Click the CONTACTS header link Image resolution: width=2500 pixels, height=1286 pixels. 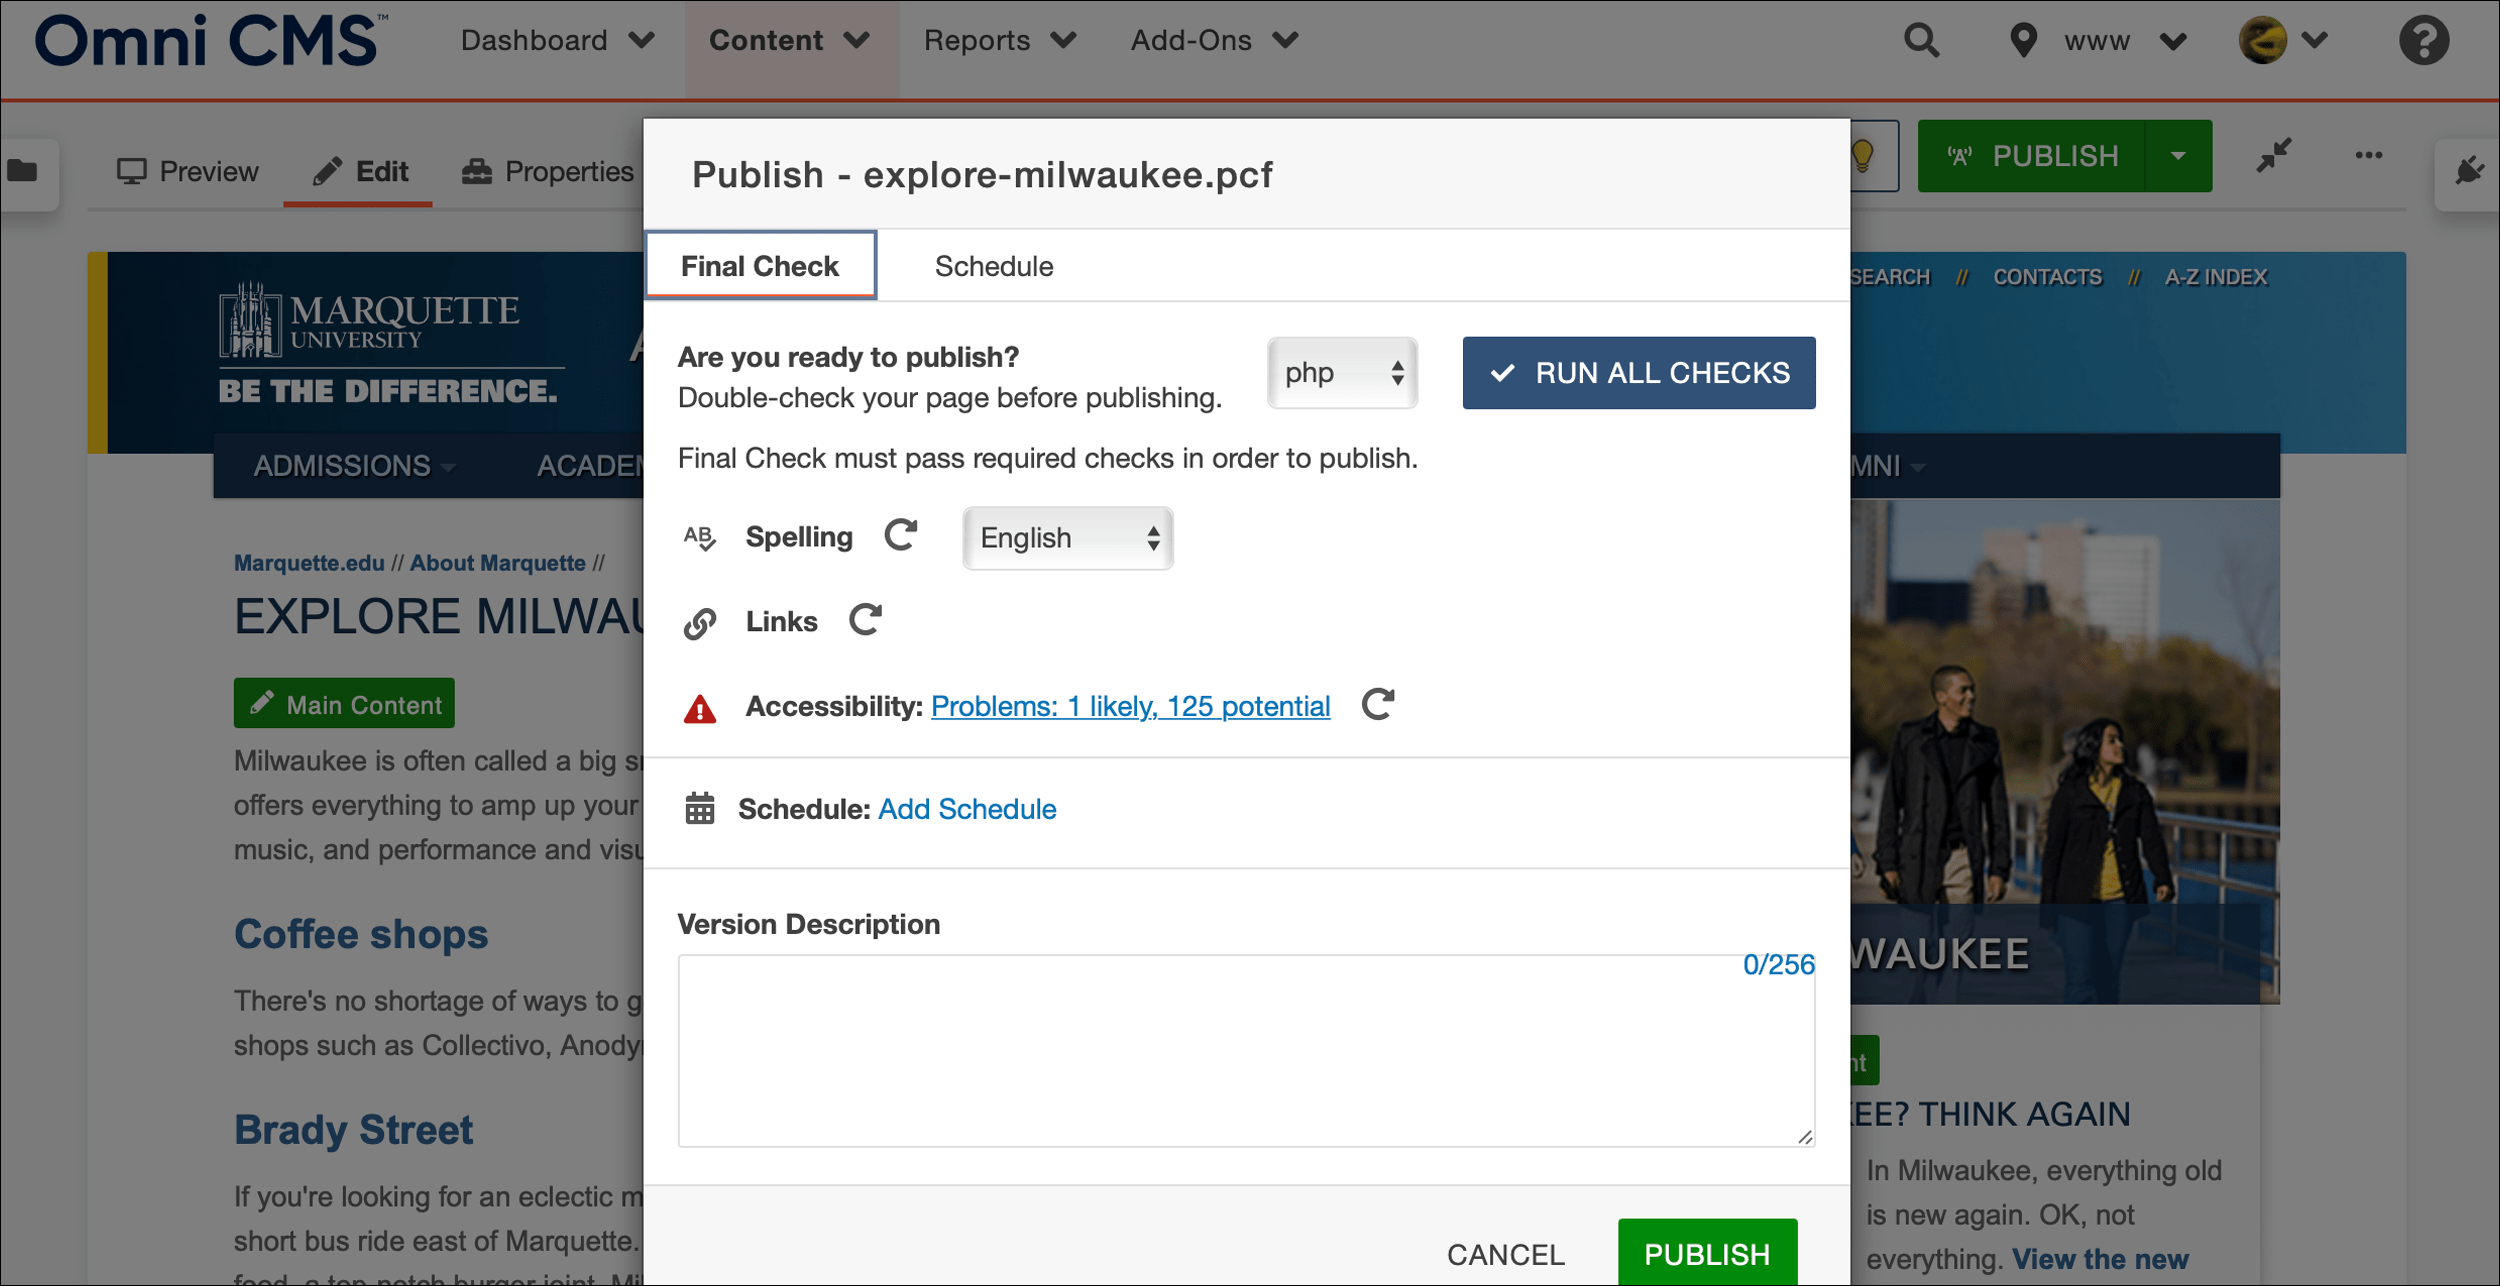pos(2047,277)
